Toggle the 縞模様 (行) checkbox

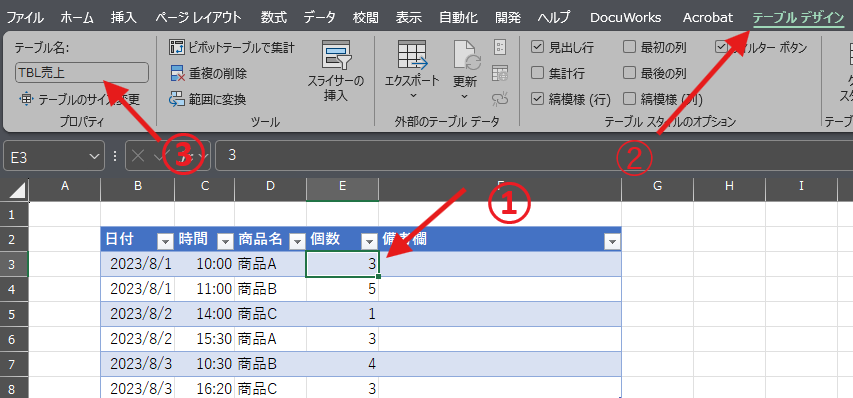tap(537, 99)
